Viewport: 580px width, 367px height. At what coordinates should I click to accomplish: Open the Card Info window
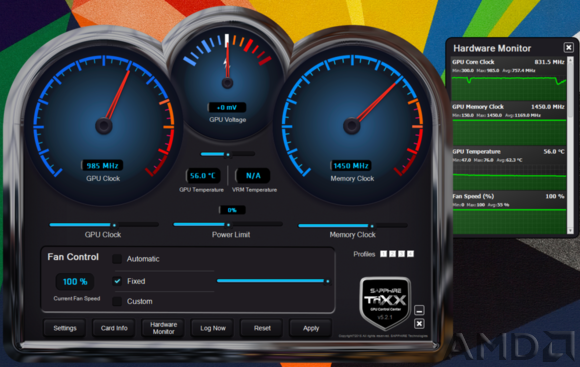[114, 328]
